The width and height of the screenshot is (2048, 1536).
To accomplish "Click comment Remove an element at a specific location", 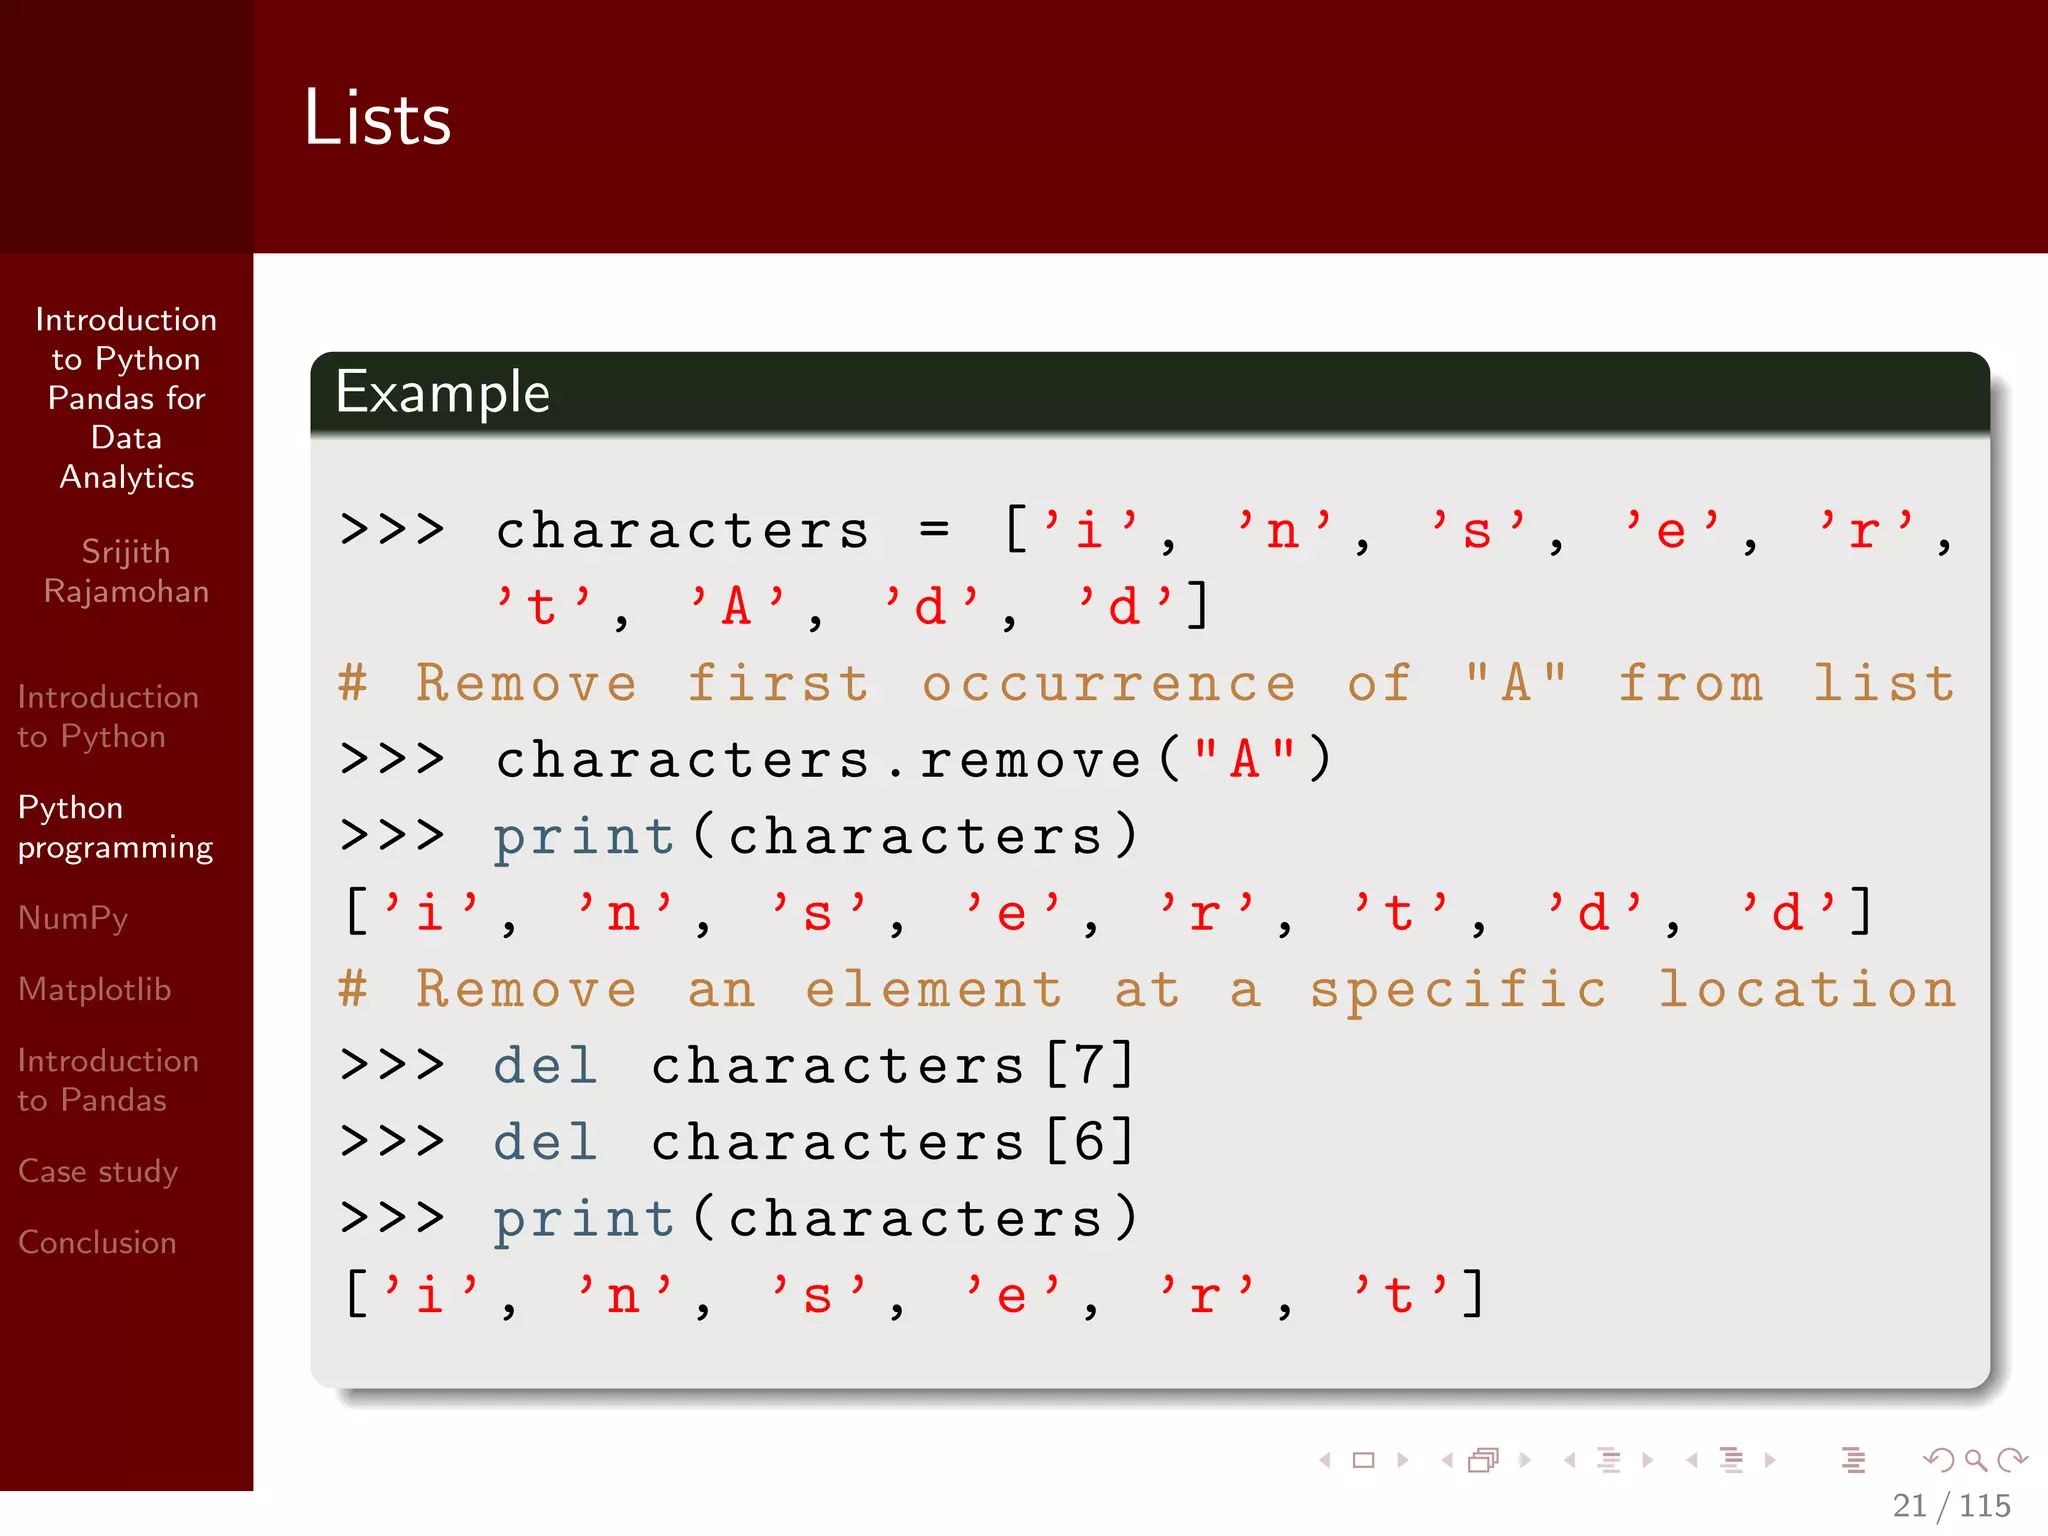I will (x=1148, y=990).
